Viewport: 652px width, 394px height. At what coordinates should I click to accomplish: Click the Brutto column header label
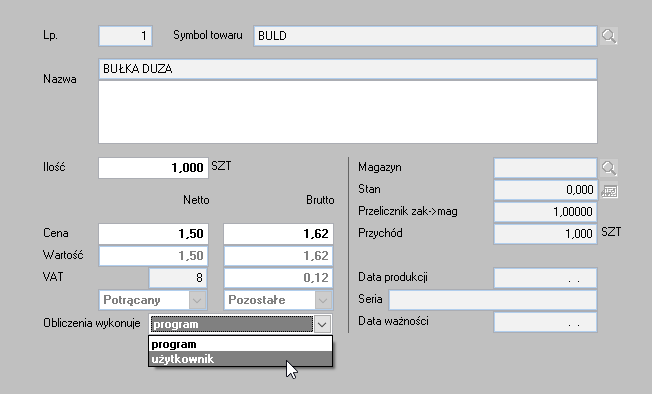(320, 200)
